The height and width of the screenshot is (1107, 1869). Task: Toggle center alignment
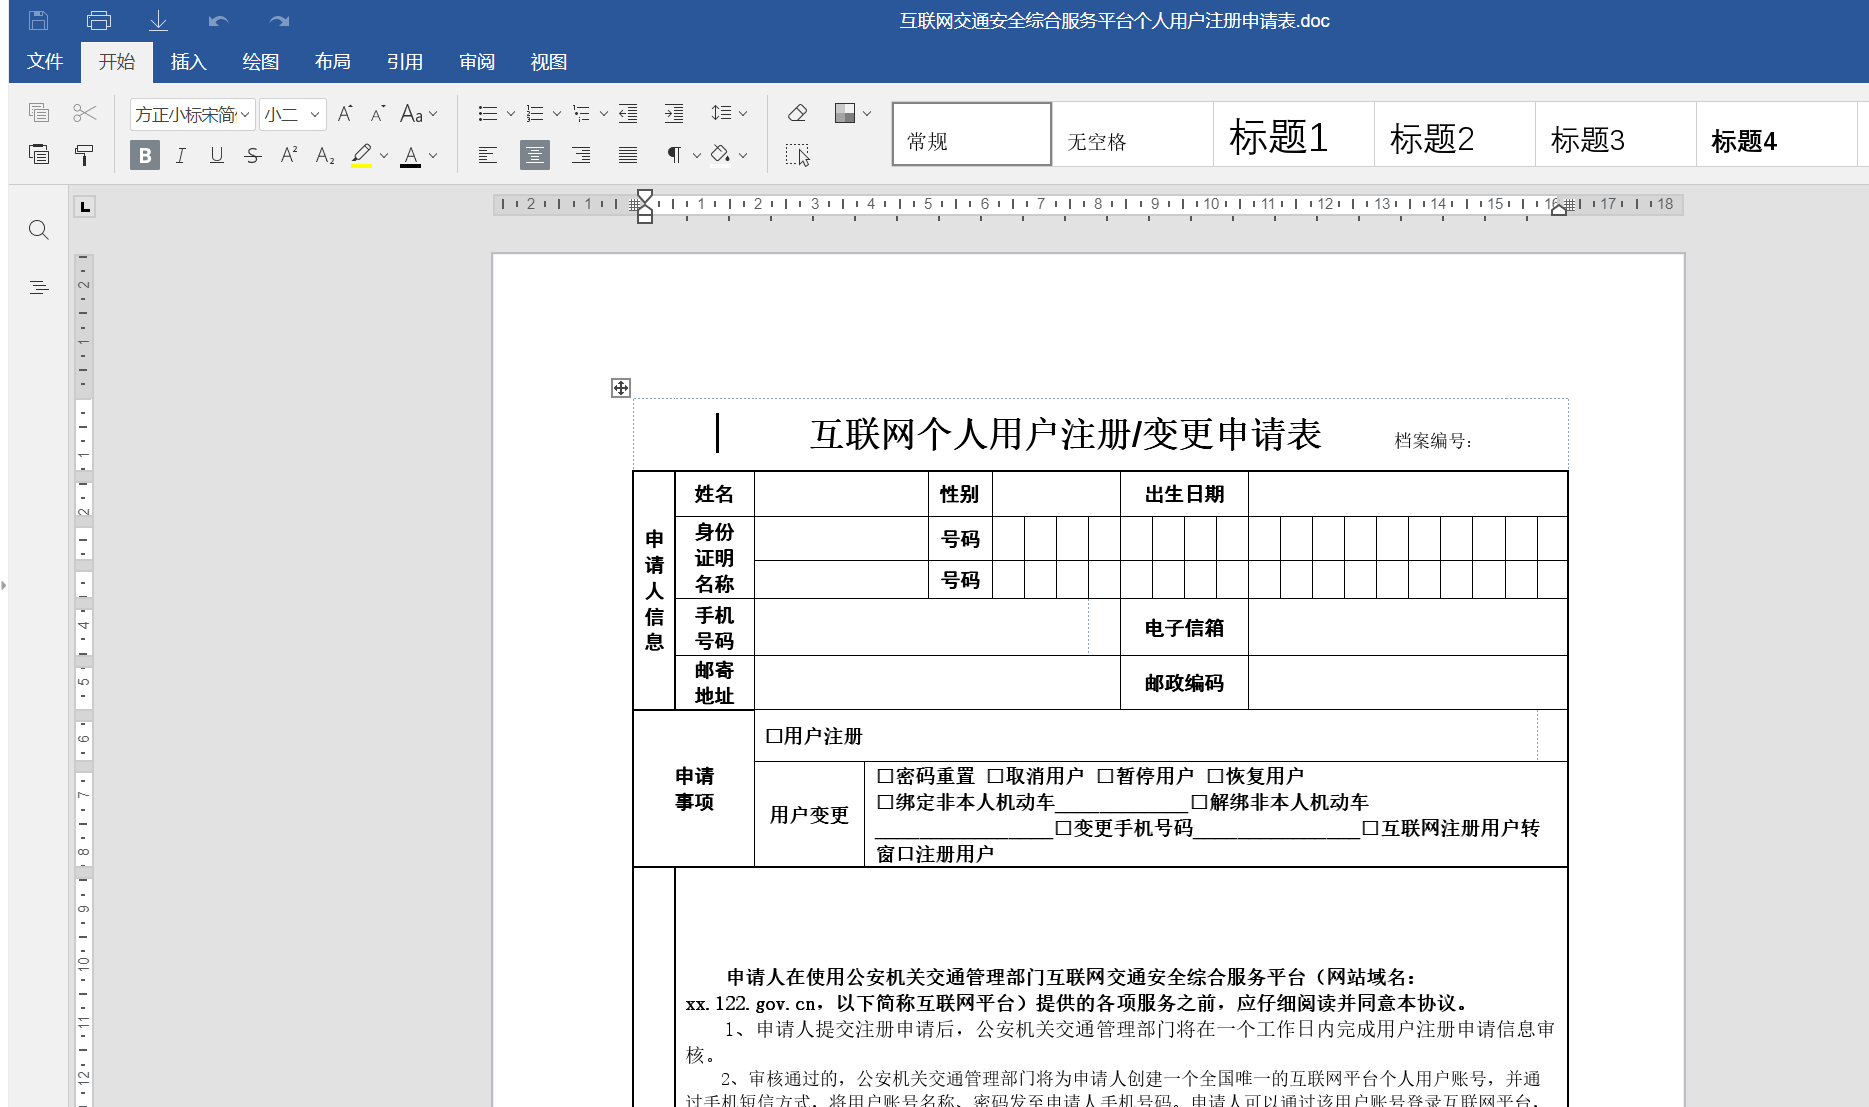click(535, 155)
